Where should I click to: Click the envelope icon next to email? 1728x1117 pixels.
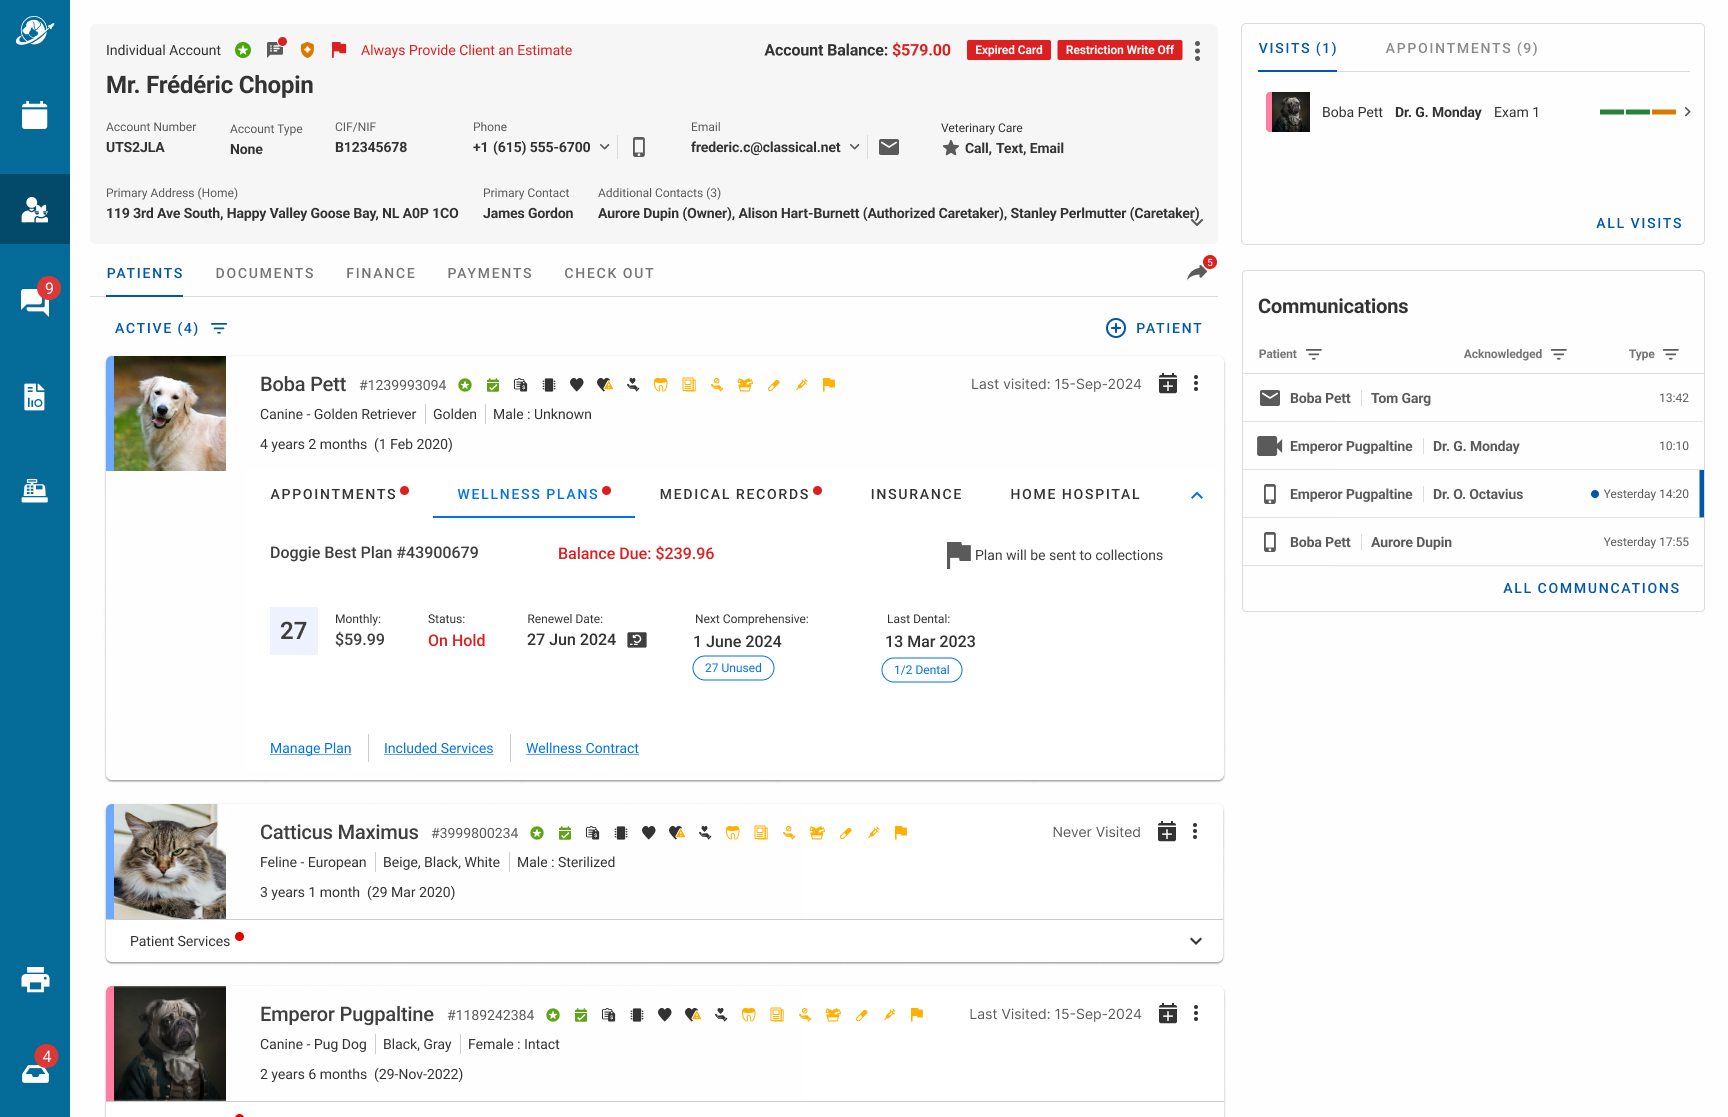[x=889, y=148]
